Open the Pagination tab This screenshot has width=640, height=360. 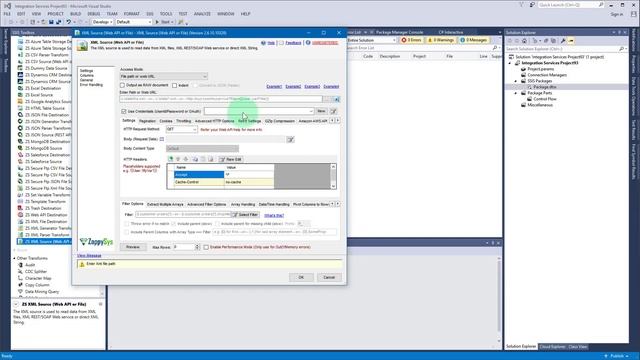click(x=147, y=121)
